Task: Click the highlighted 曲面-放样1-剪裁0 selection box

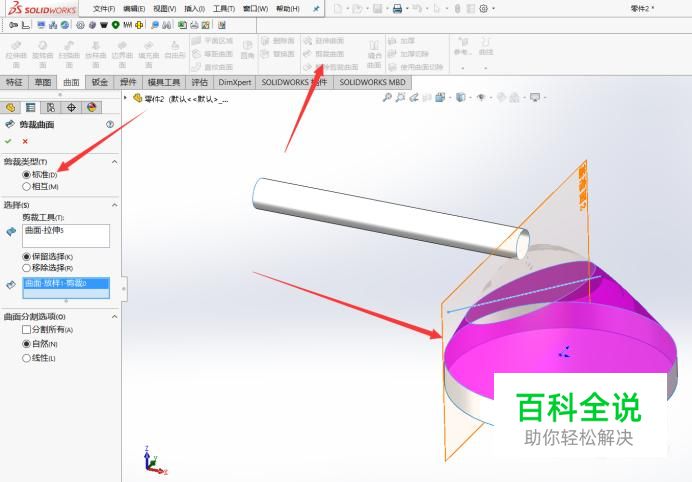Action: (x=66, y=288)
